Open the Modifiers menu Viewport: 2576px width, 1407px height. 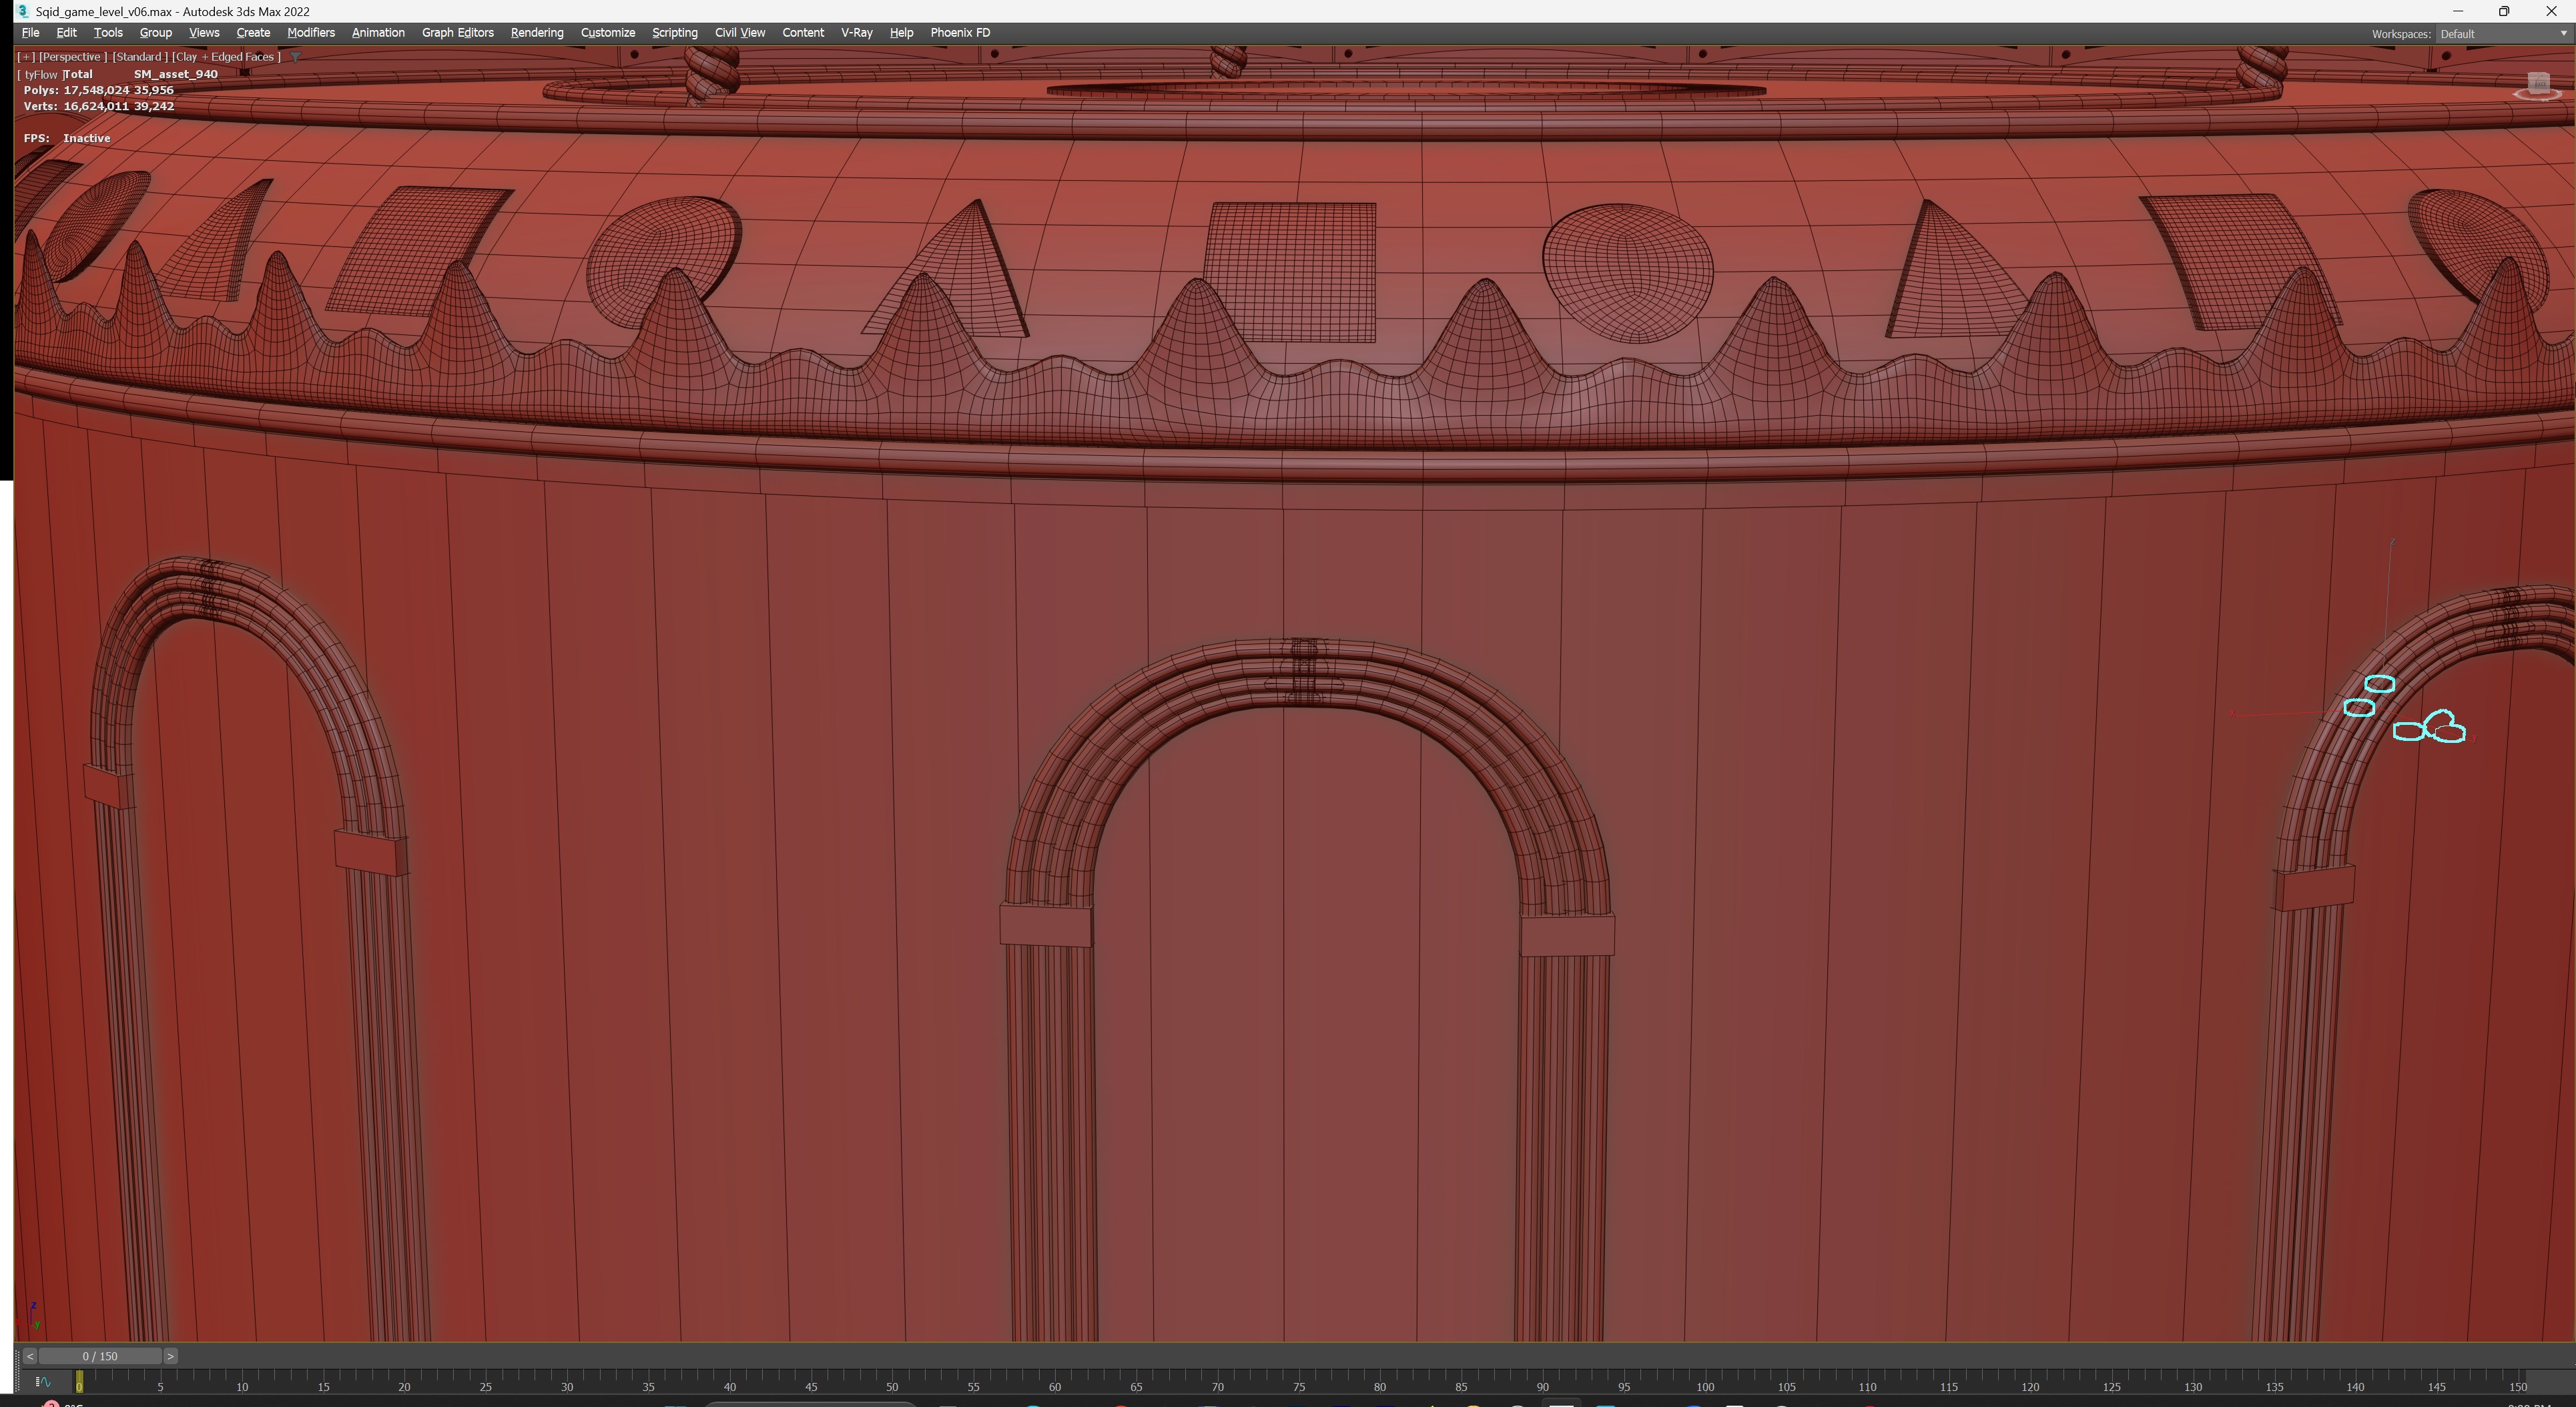pyautogui.click(x=310, y=33)
